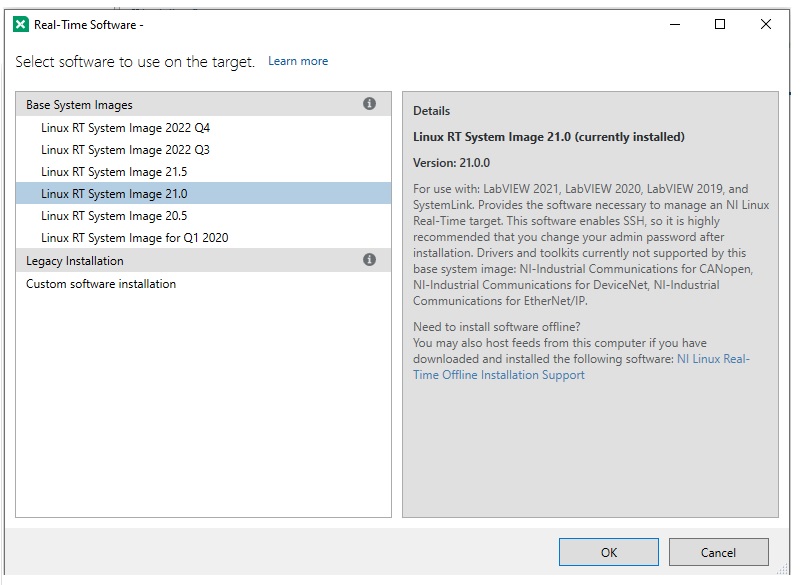Choose Linux RT System Image 21.5

114,172
